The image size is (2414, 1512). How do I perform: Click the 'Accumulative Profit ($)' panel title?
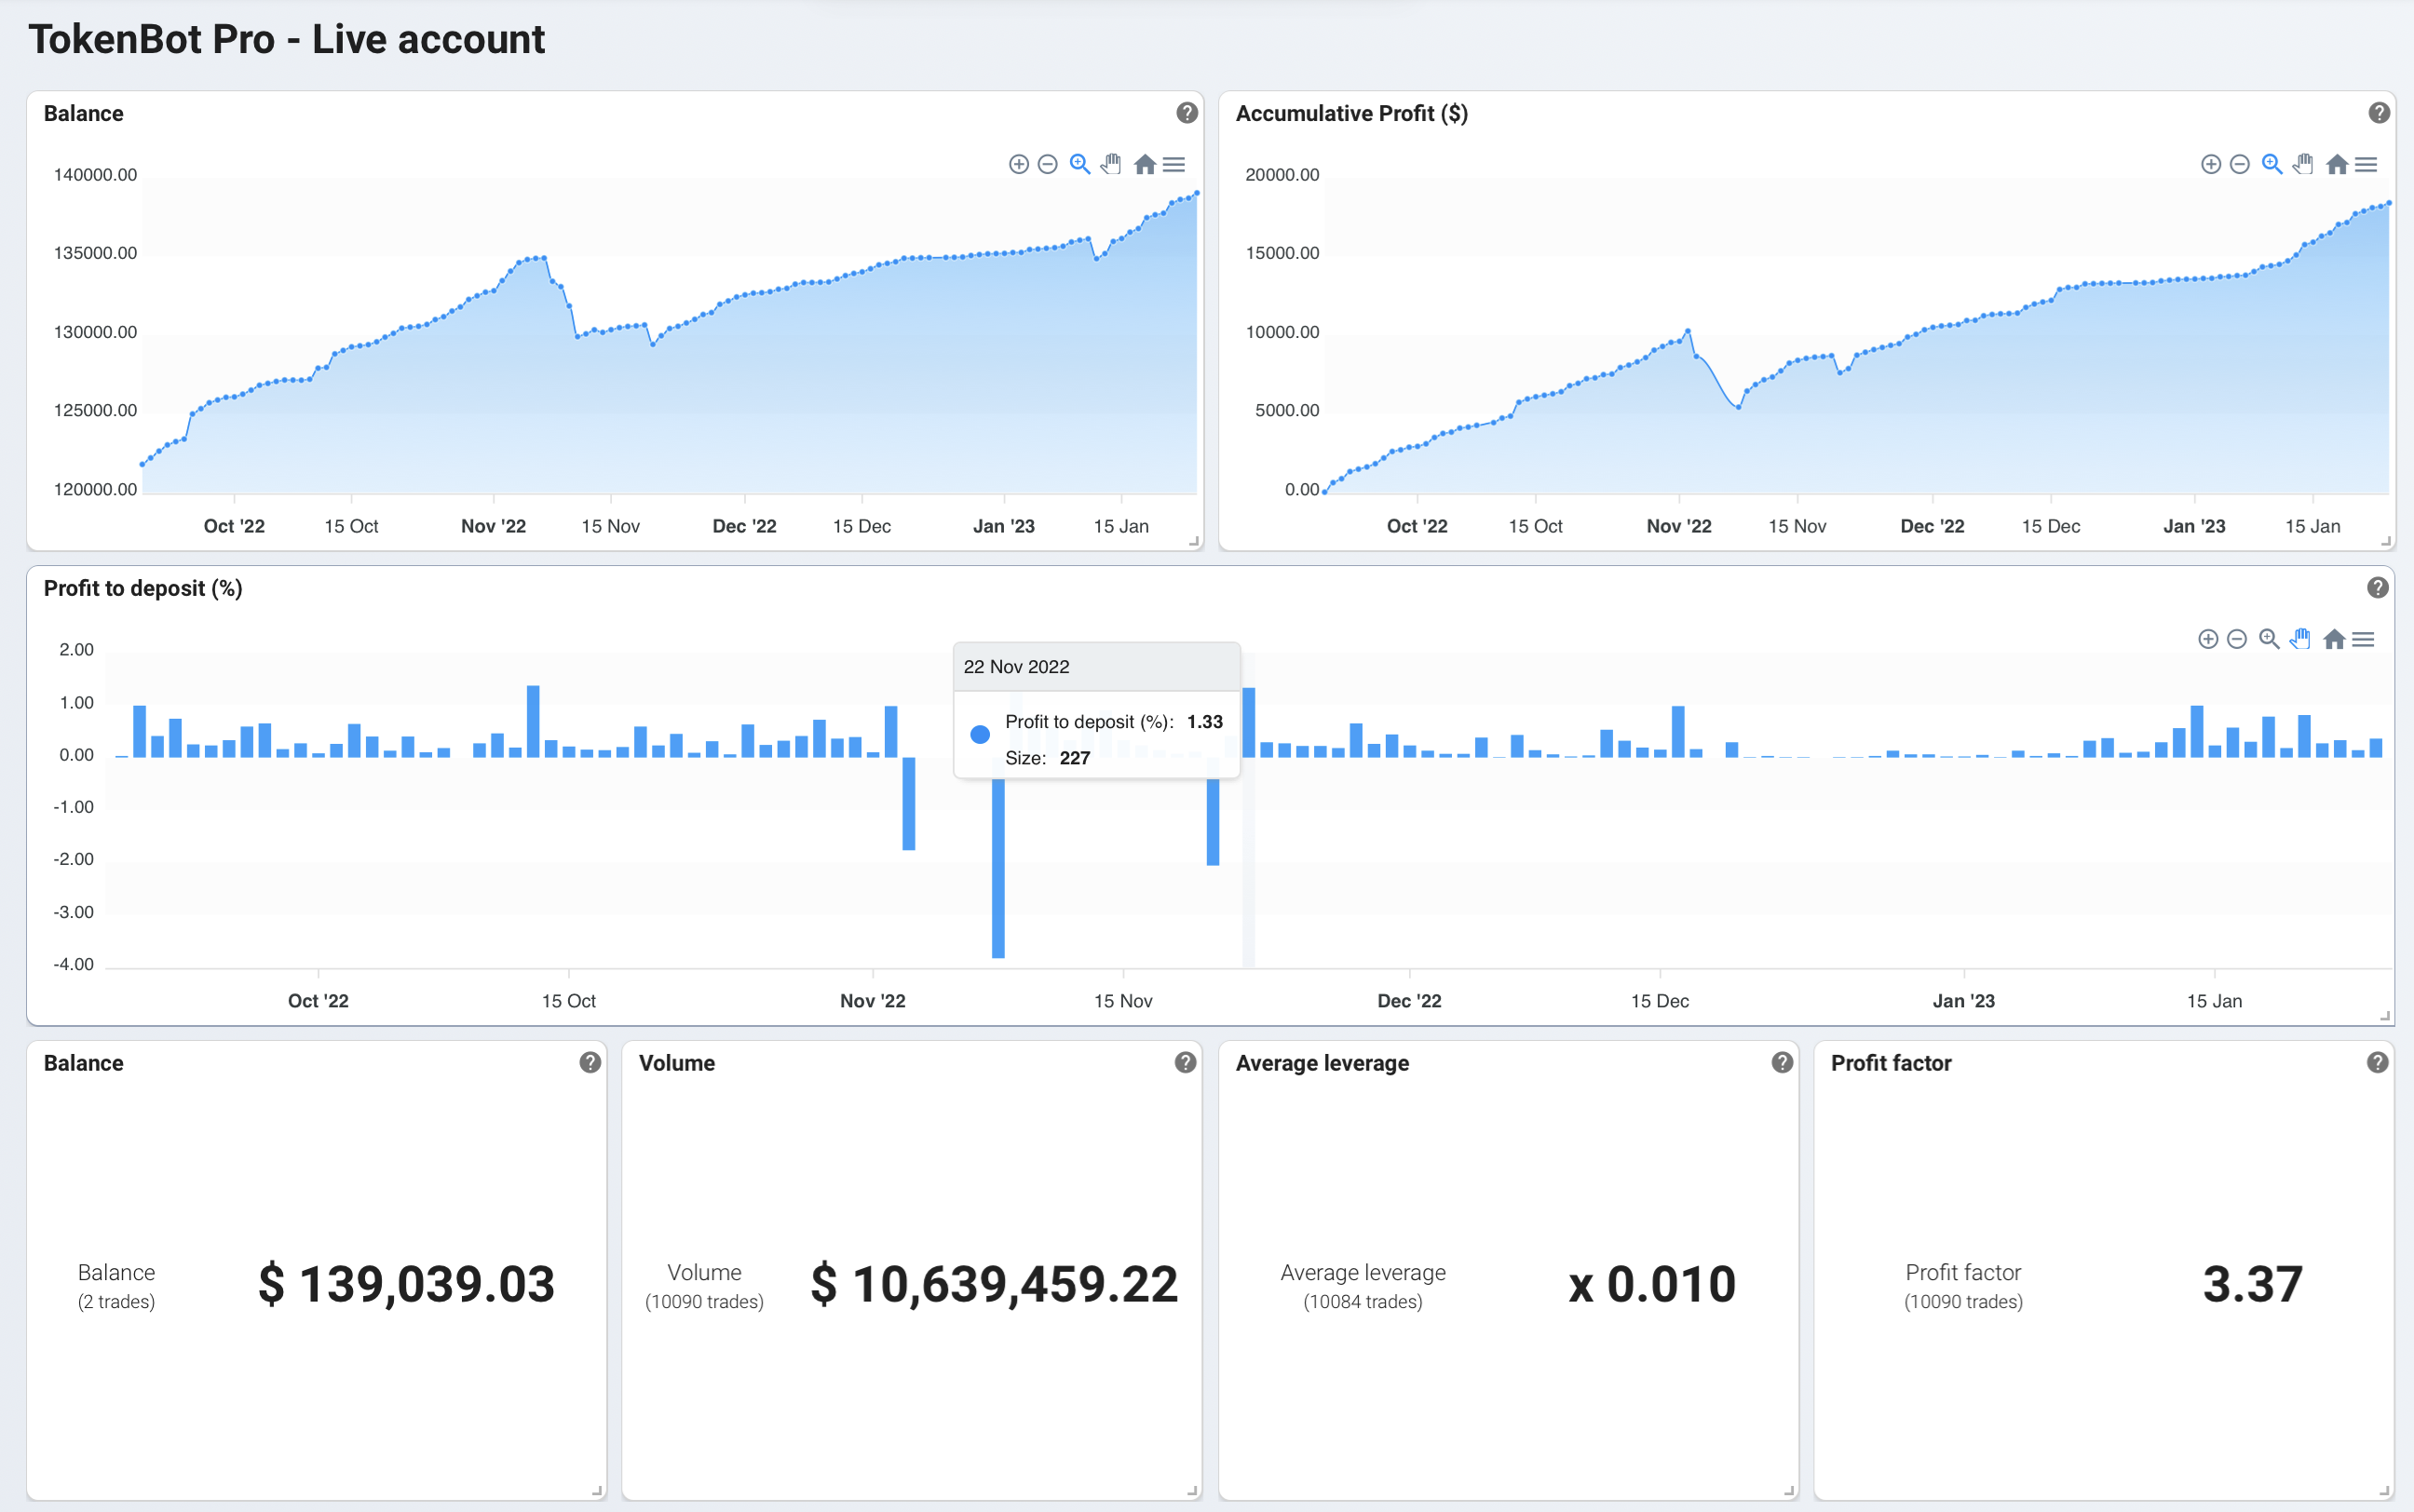coord(1351,113)
